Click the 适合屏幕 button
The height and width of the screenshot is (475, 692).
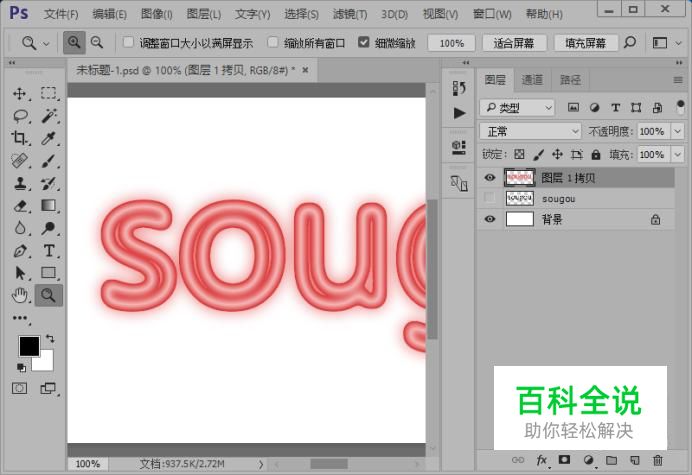tap(514, 43)
